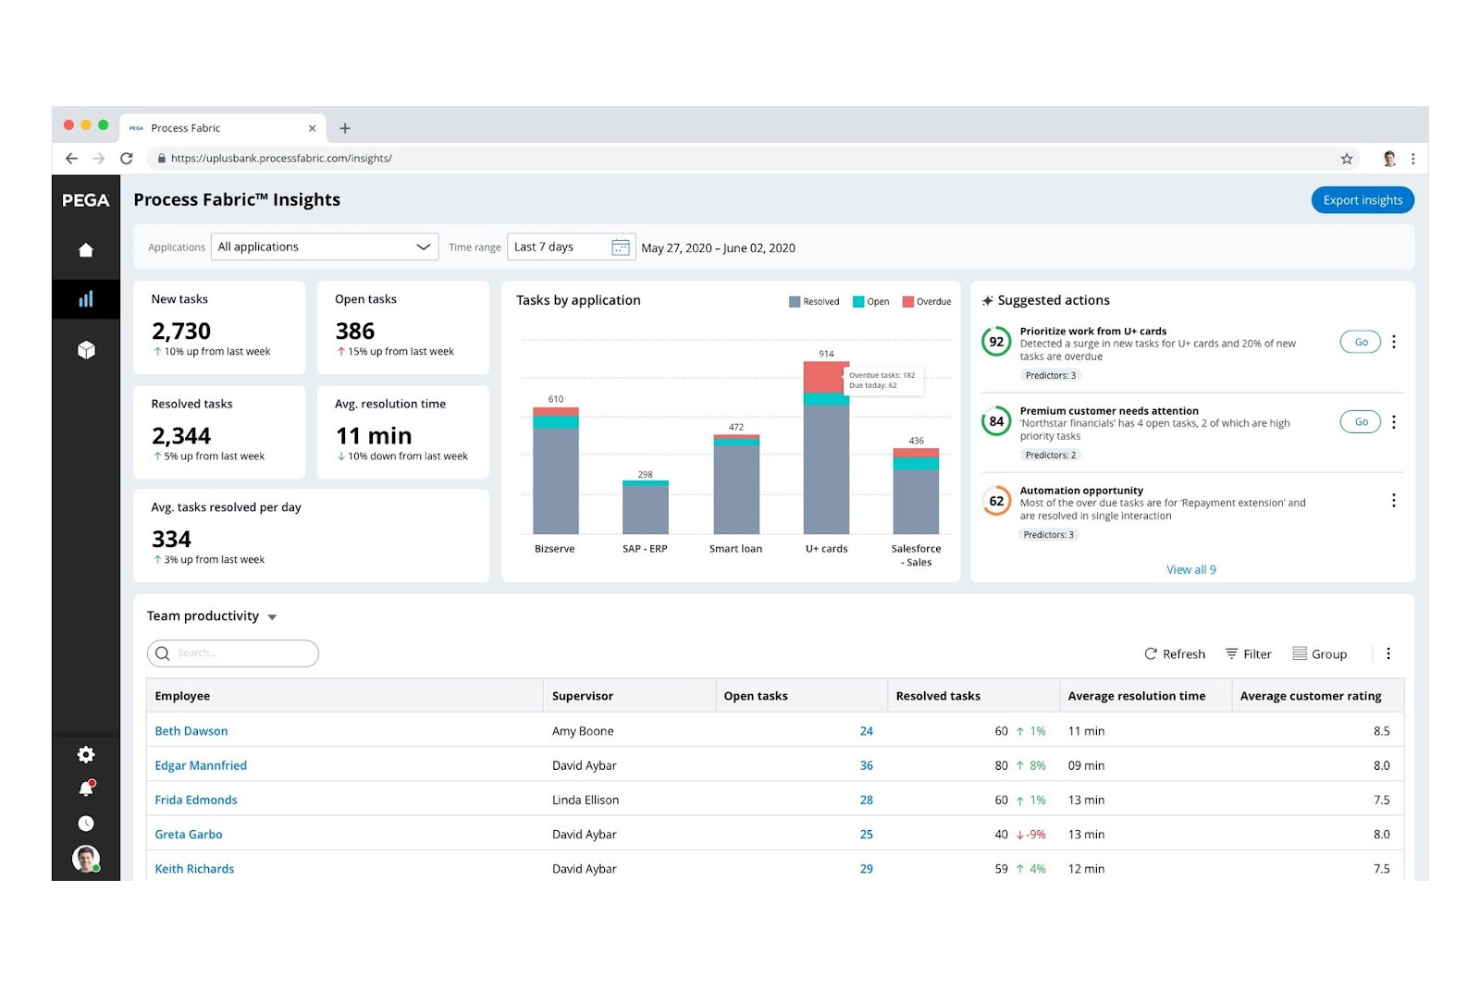Select the Insights bar chart sidebar icon

coord(86,299)
